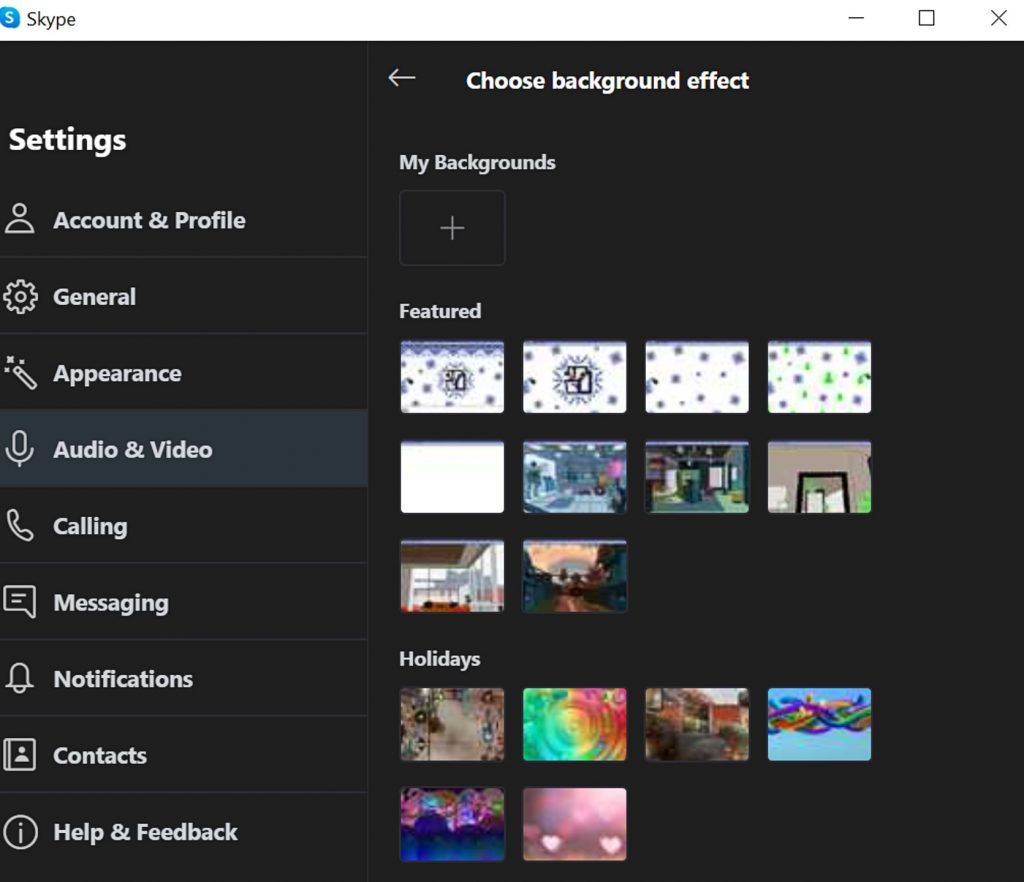Select the Contacts card icon
Image resolution: width=1024 pixels, height=882 pixels.
tap(22, 755)
